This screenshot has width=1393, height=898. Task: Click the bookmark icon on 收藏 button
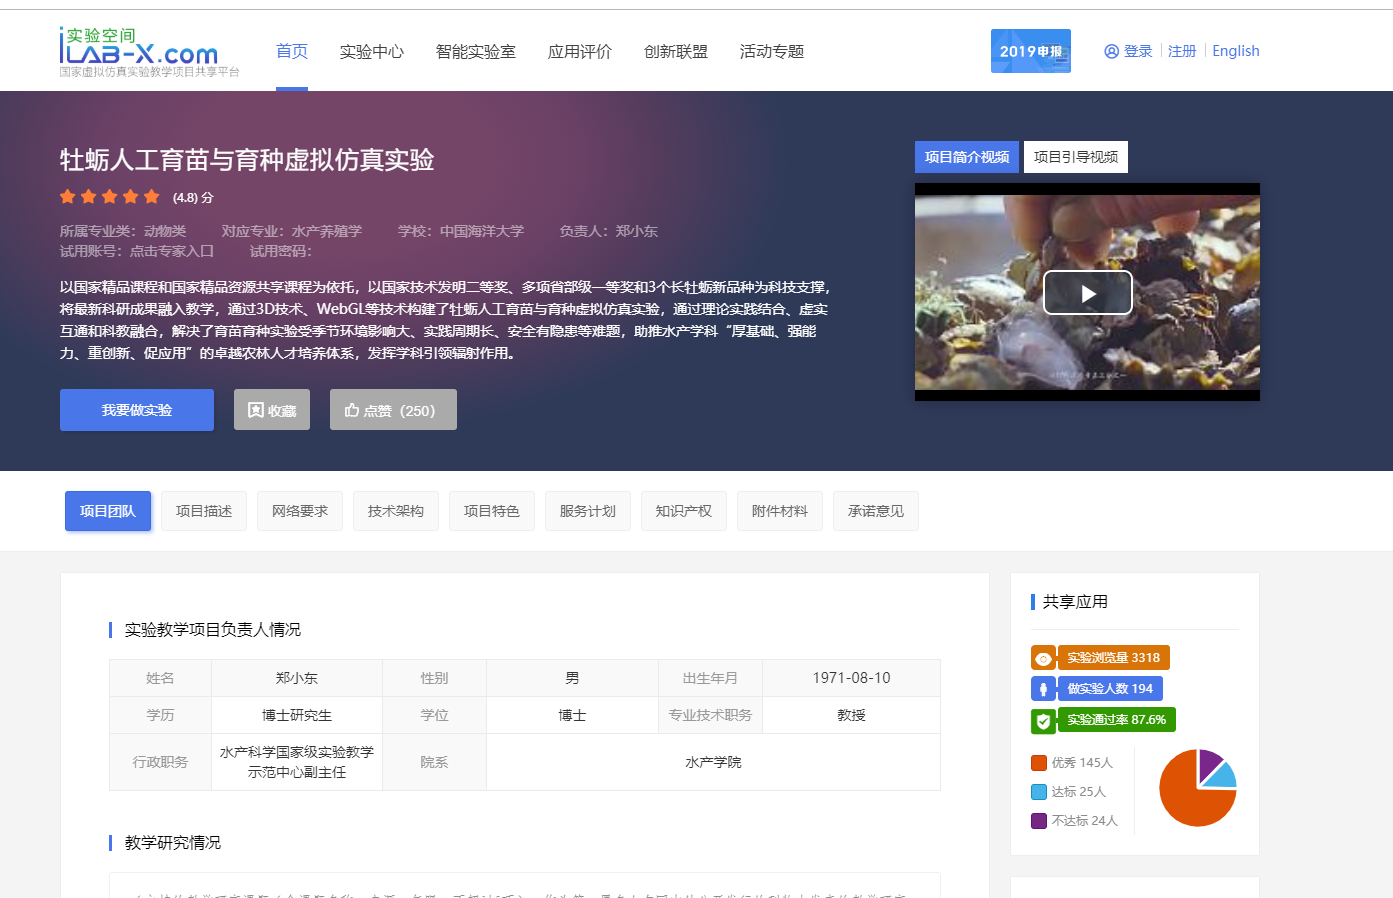(256, 410)
